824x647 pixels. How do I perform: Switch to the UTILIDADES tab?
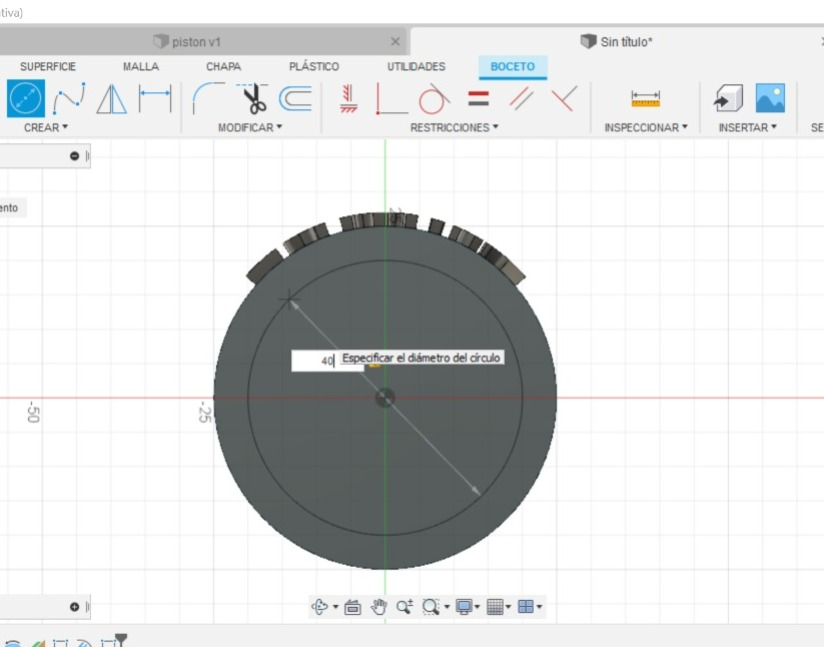pos(416,67)
